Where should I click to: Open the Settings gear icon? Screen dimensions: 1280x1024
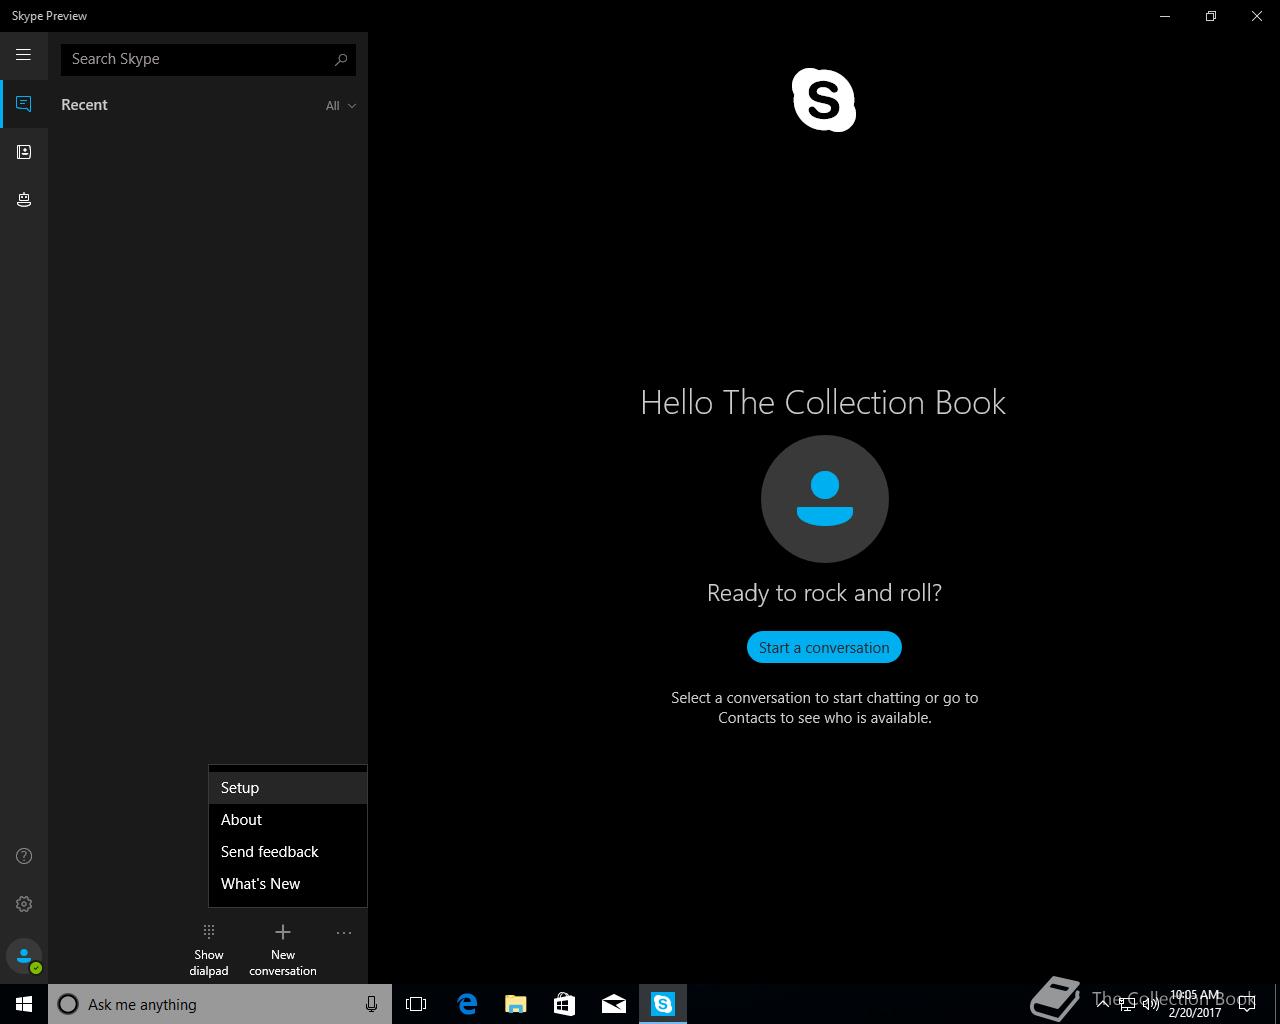coord(24,904)
